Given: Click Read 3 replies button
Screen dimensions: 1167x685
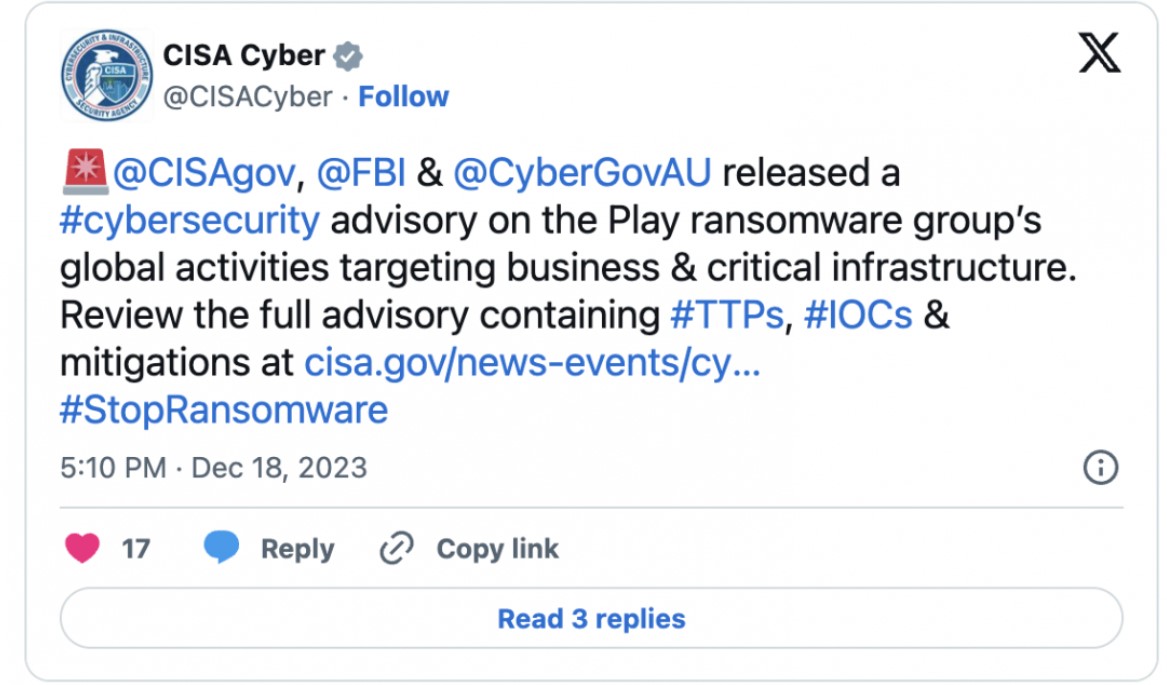Looking at the screenshot, I should click(591, 619).
